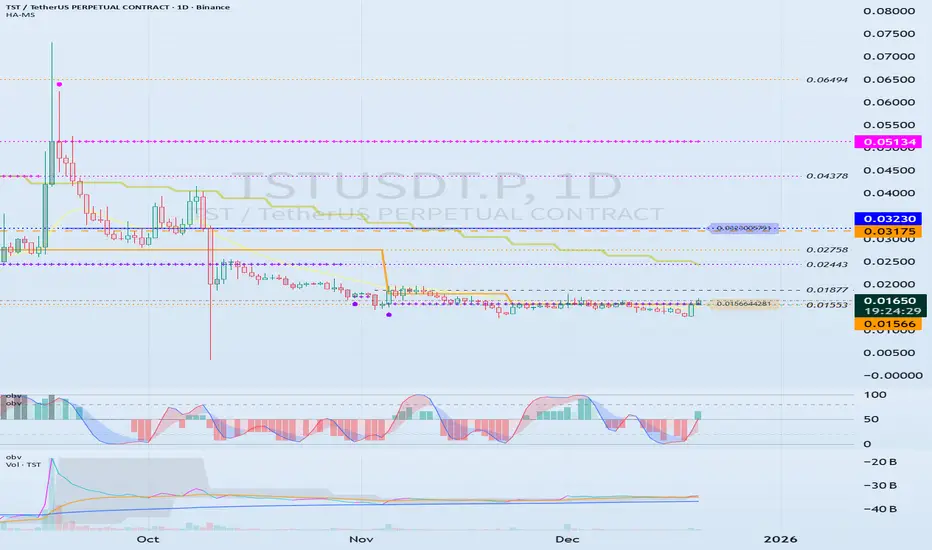Click the 0.07000 price axis tick

pyautogui.click(x=889, y=56)
